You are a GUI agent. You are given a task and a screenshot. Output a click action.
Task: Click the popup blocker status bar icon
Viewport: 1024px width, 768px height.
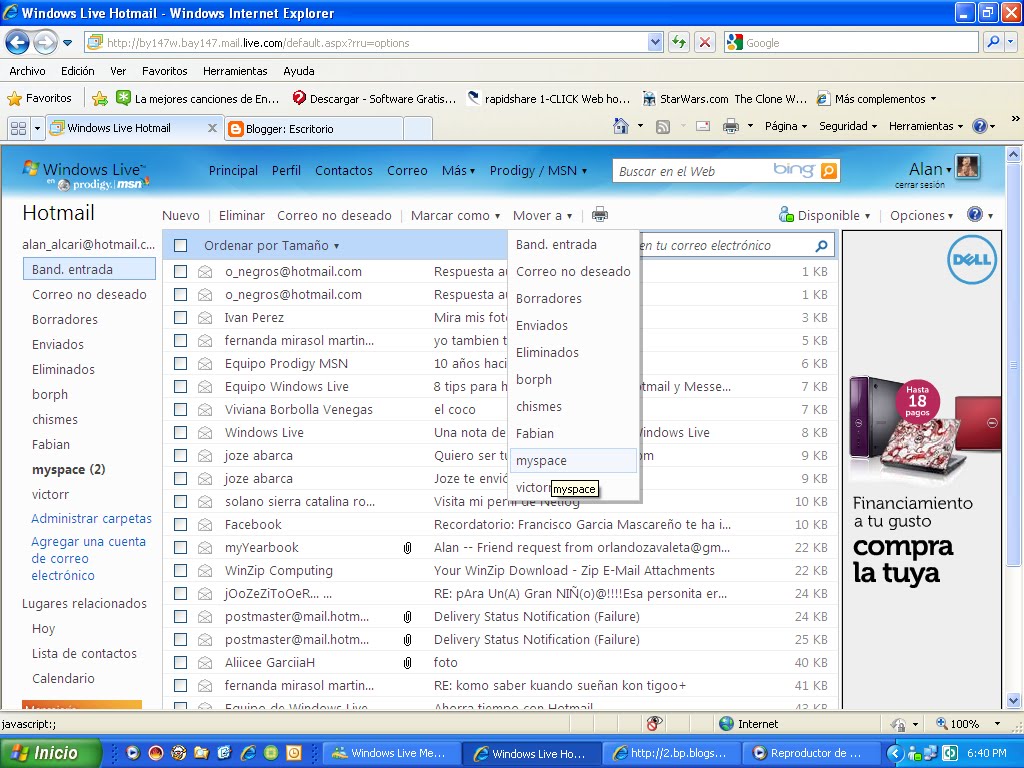click(654, 723)
